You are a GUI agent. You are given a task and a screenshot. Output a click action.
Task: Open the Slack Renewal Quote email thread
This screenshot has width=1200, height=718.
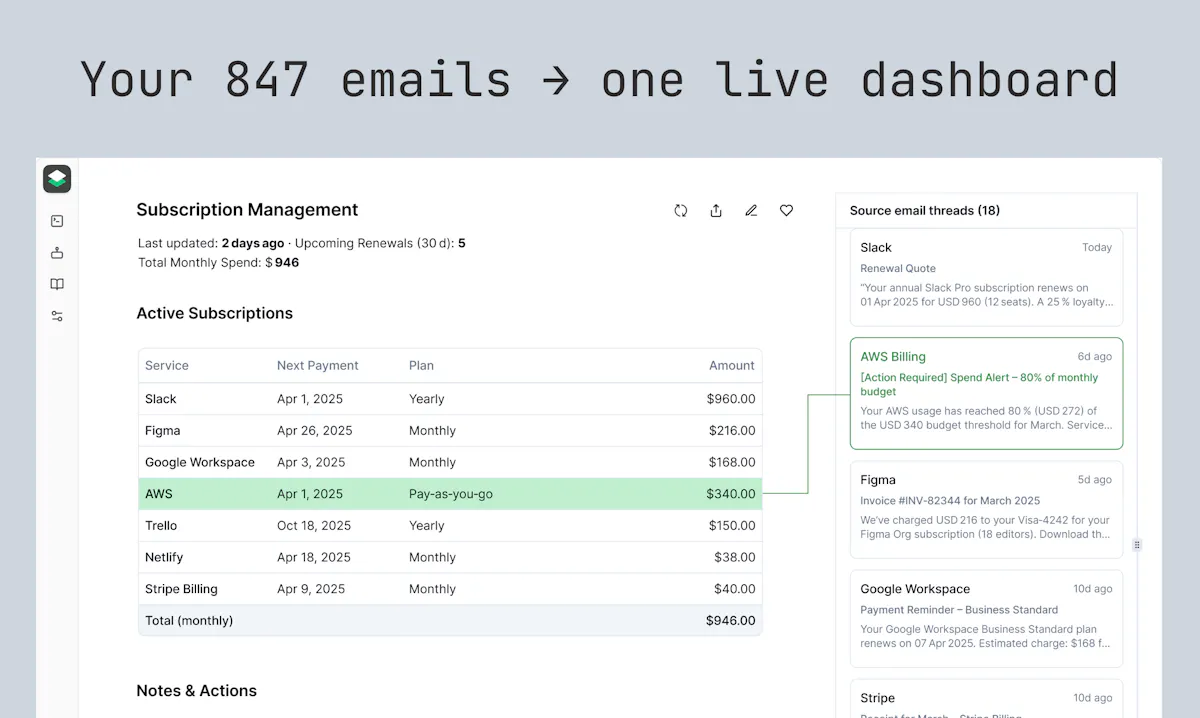coord(986,277)
